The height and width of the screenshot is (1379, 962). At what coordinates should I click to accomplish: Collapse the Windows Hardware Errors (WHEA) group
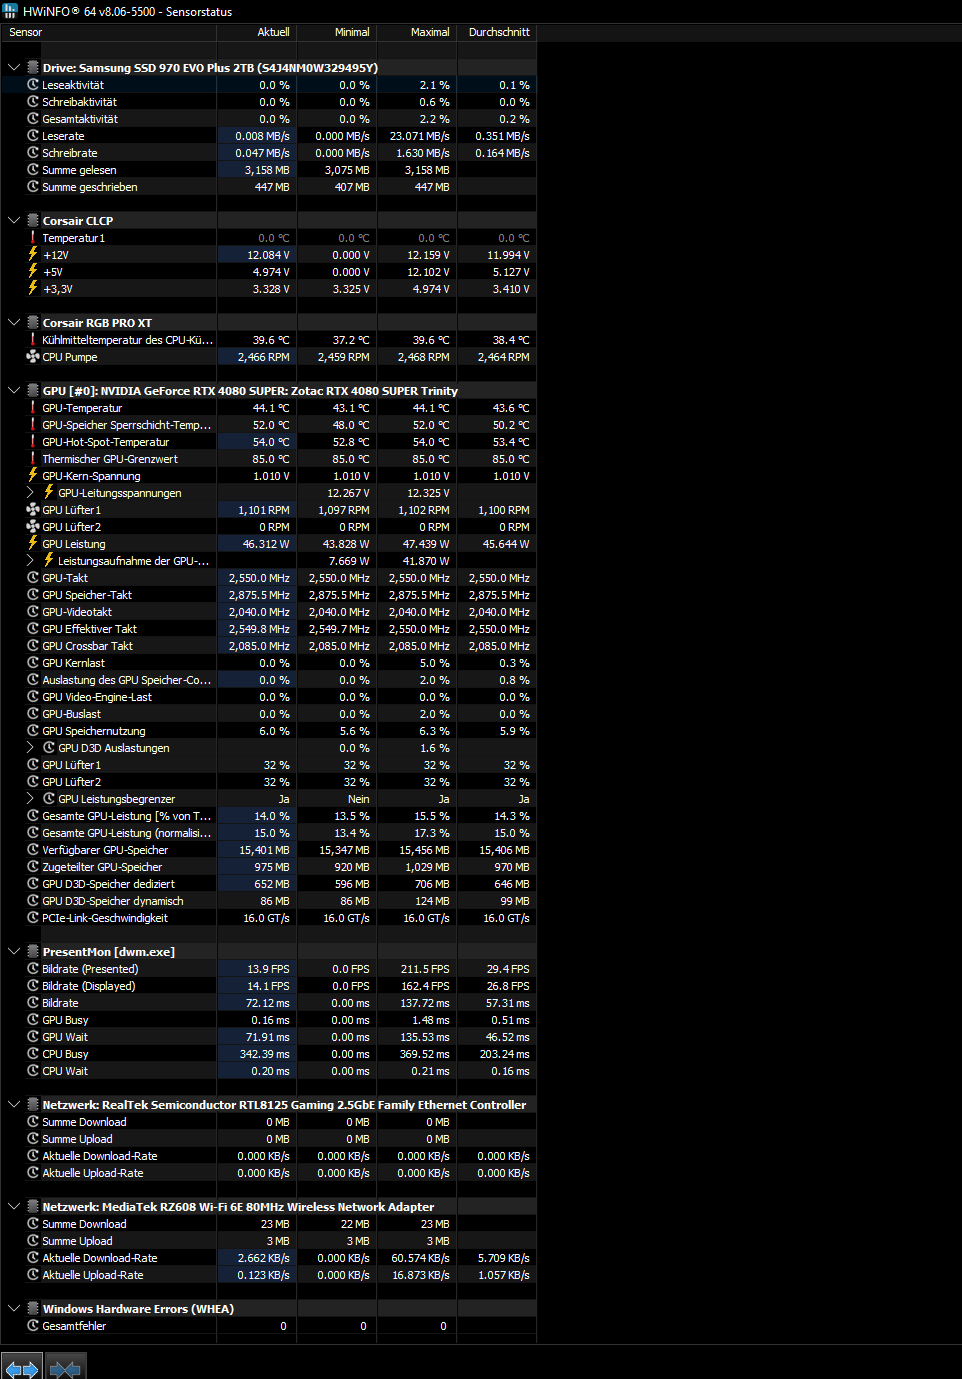coord(14,1309)
